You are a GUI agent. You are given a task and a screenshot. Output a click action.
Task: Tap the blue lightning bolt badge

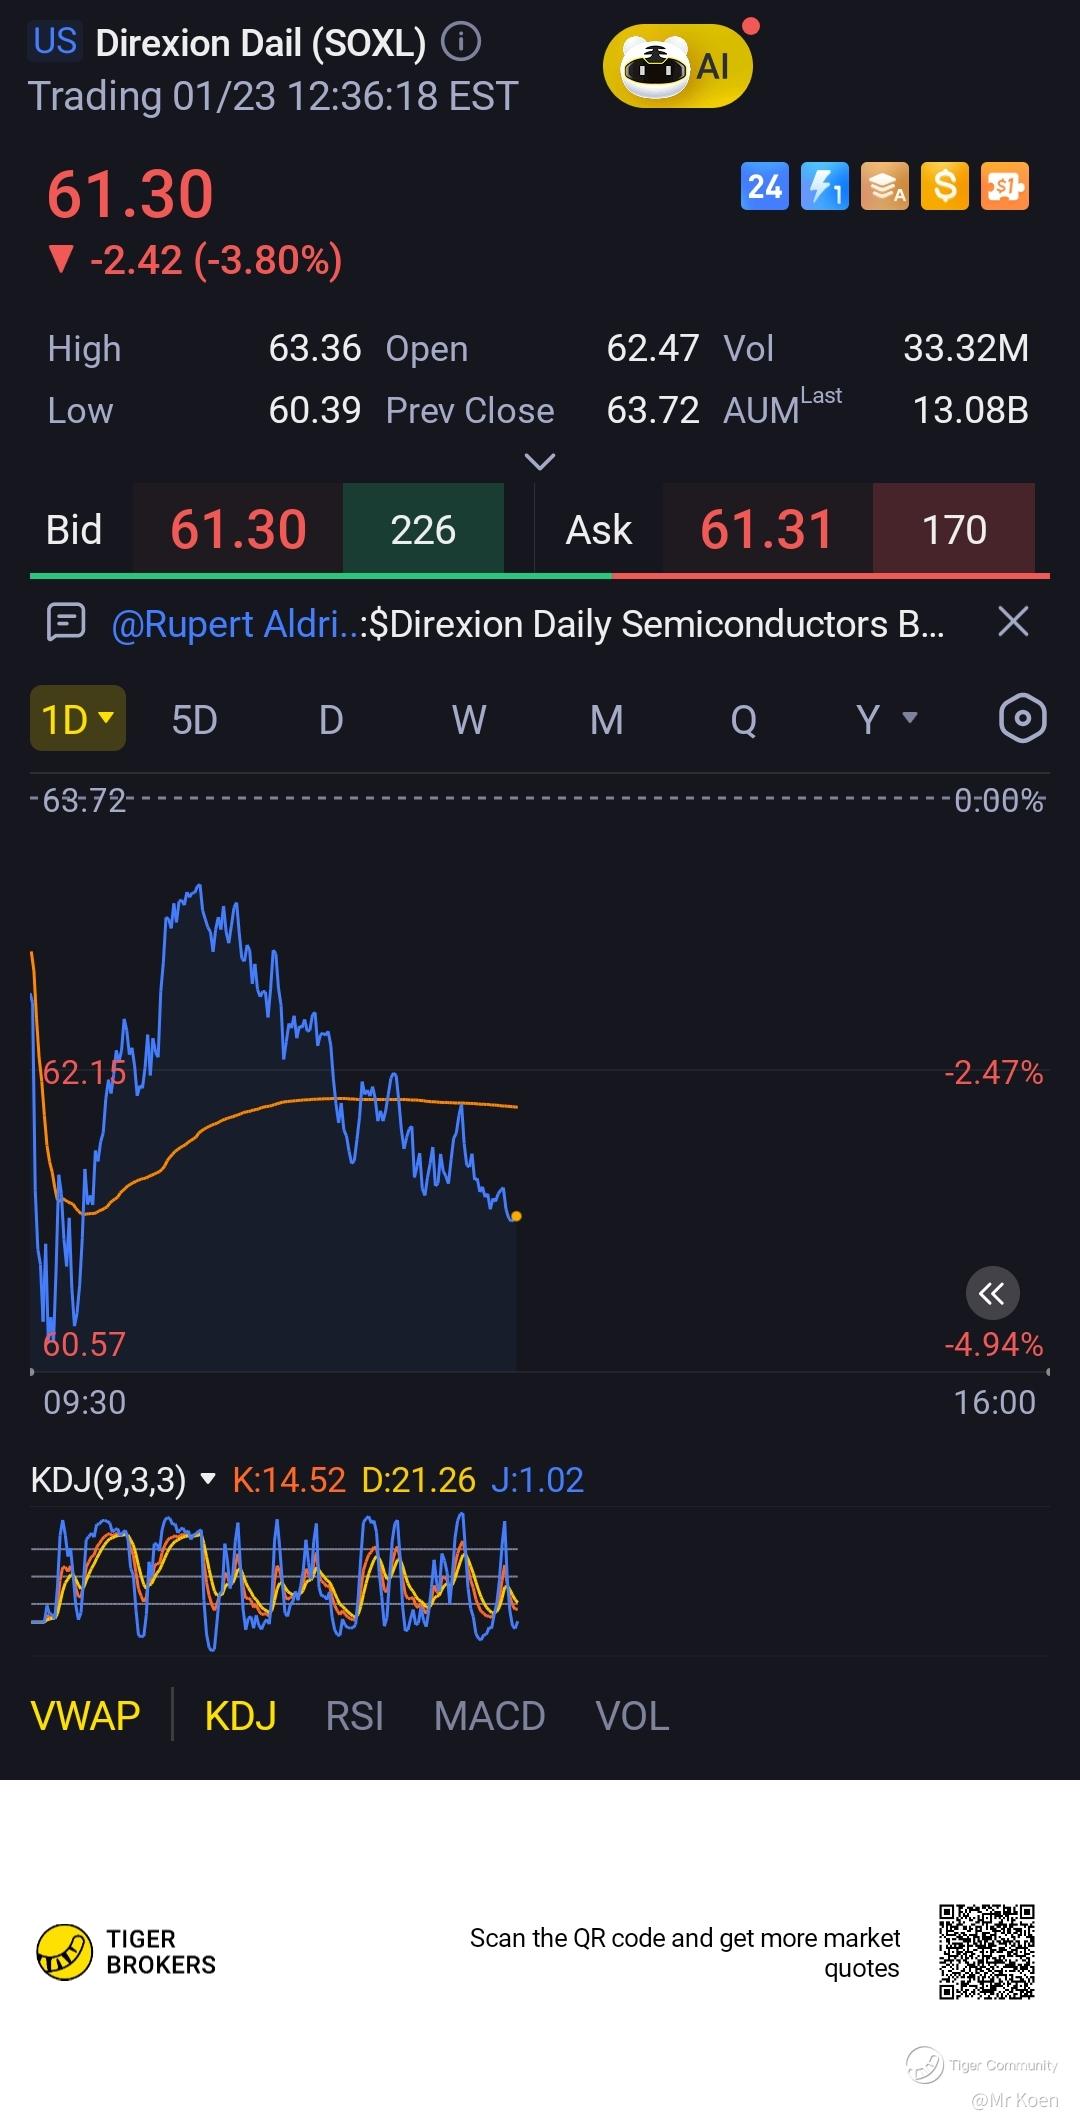click(825, 186)
